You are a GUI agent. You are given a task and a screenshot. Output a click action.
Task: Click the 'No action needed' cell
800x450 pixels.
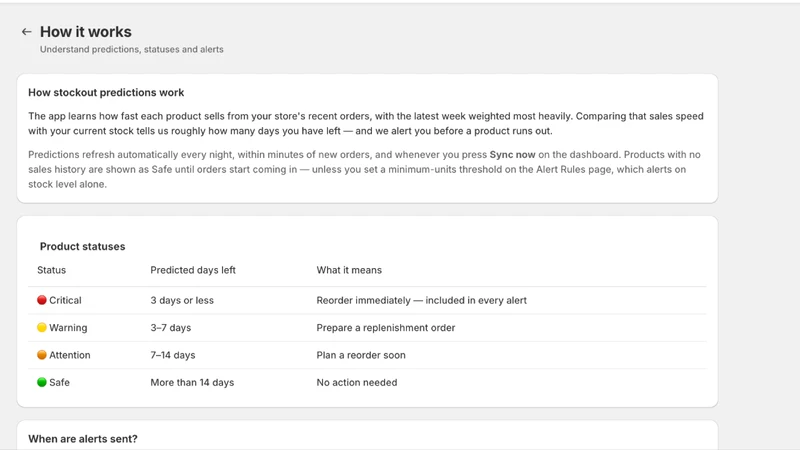pyautogui.click(x=357, y=382)
